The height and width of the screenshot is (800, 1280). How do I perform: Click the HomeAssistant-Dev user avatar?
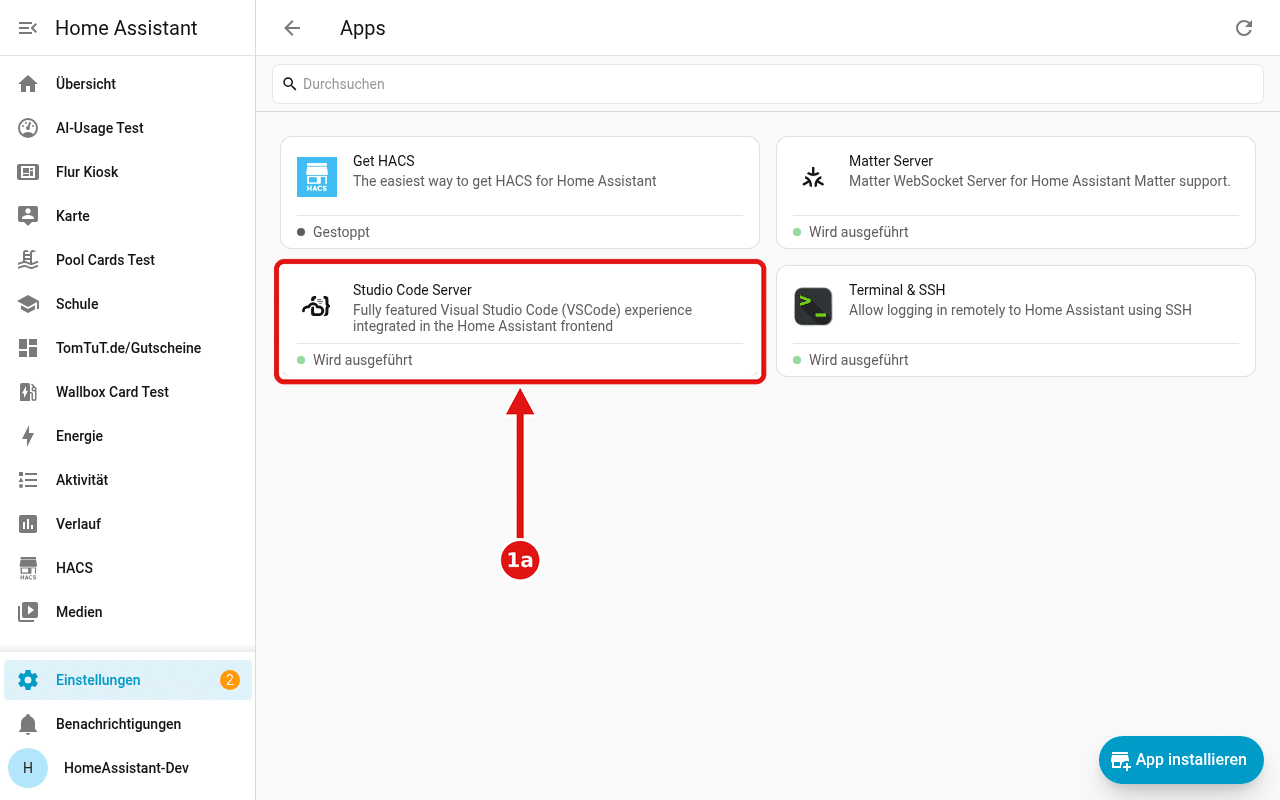coord(28,768)
